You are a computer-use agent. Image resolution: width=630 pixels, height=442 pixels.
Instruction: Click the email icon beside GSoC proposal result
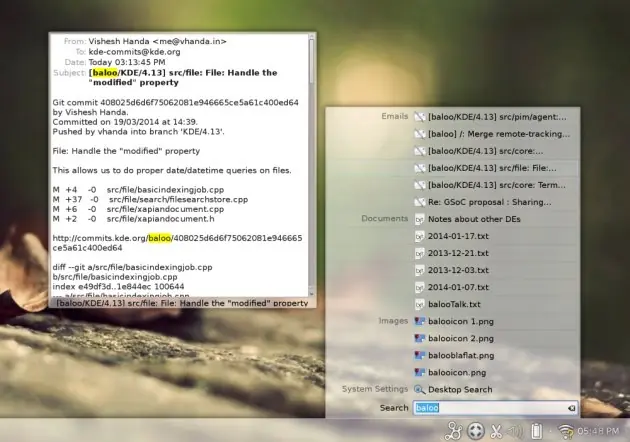pyautogui.click(x=419, y=202)
